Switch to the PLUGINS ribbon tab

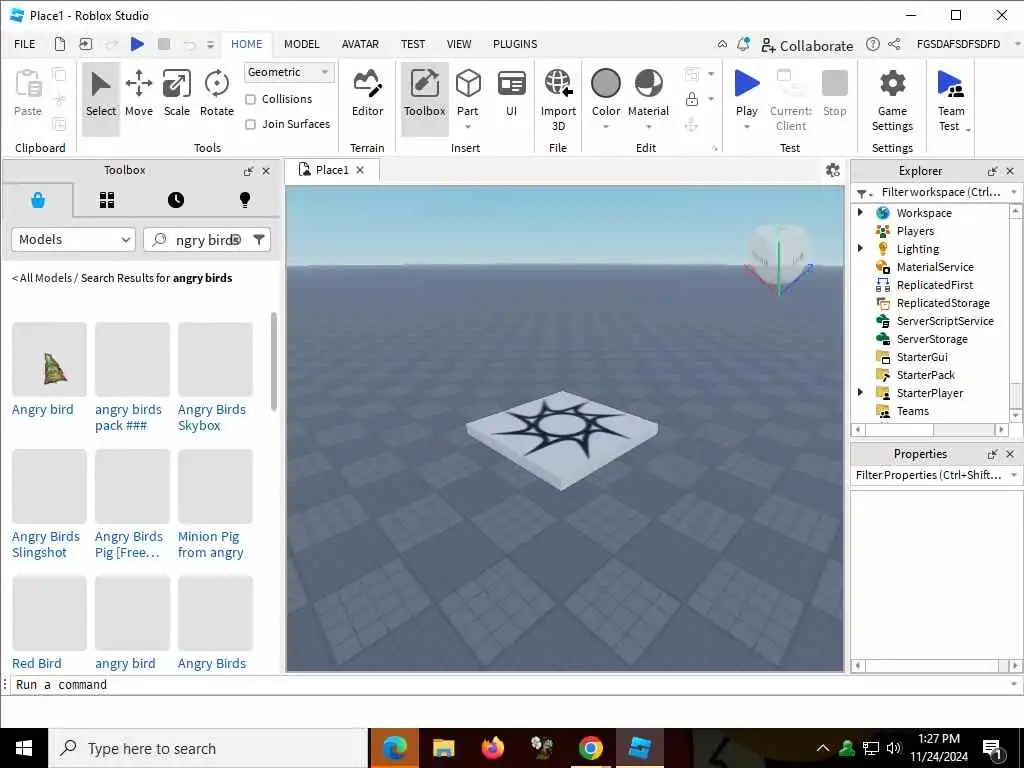[515, 44]
